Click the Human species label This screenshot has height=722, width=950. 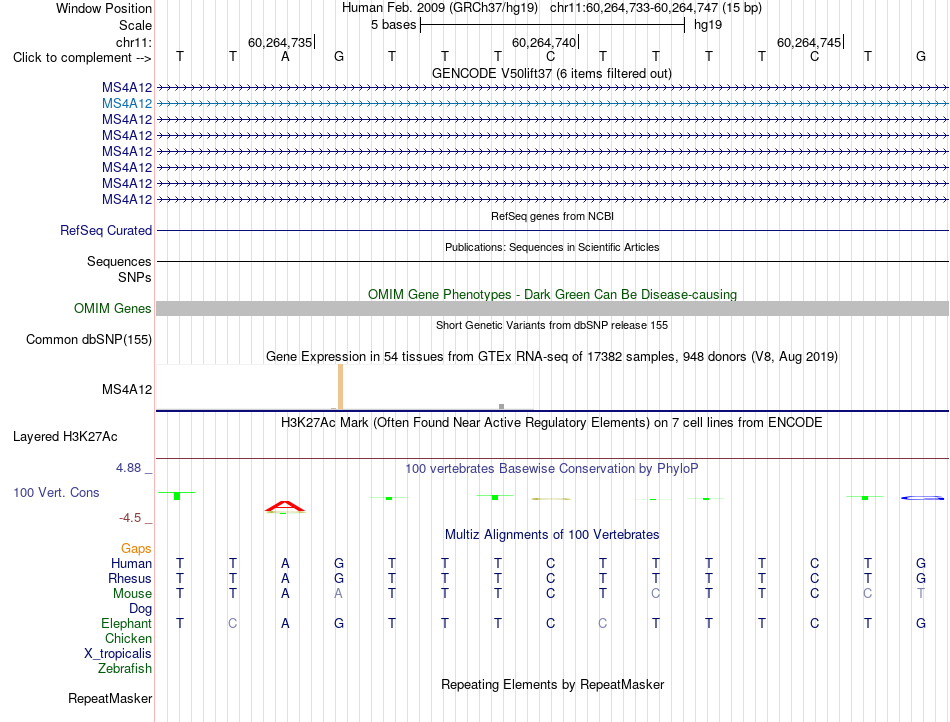(x=131, y=563)
